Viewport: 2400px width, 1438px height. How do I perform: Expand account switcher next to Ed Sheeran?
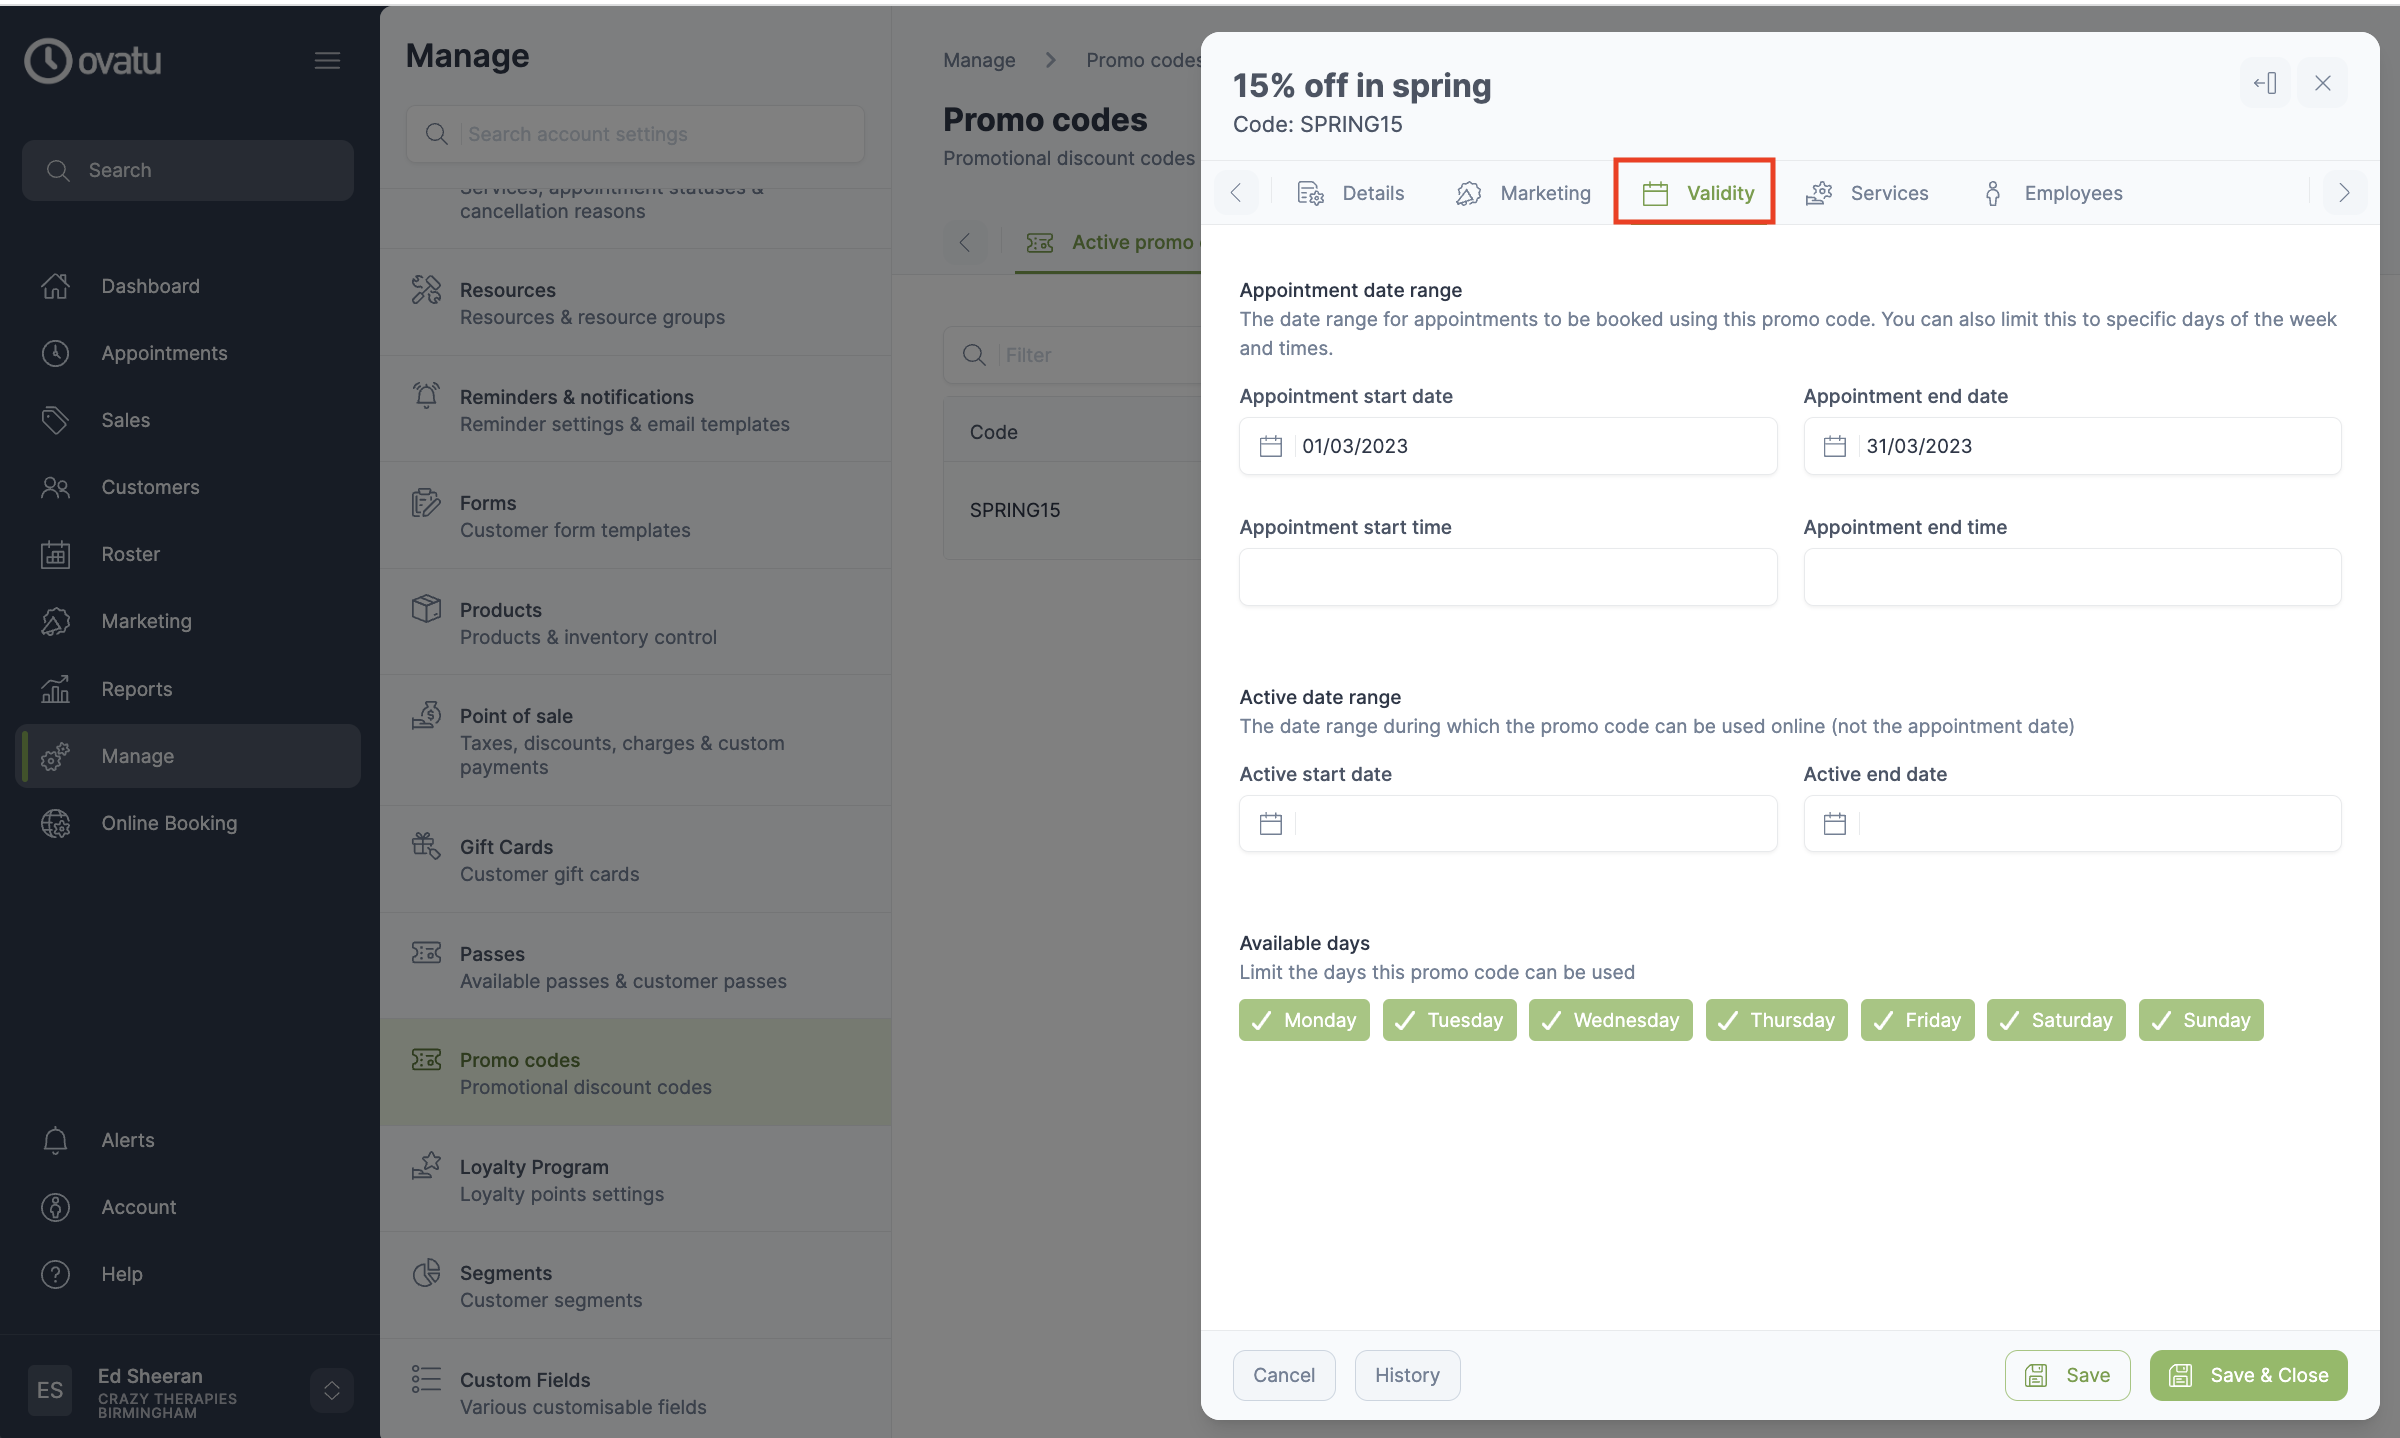332,1391
